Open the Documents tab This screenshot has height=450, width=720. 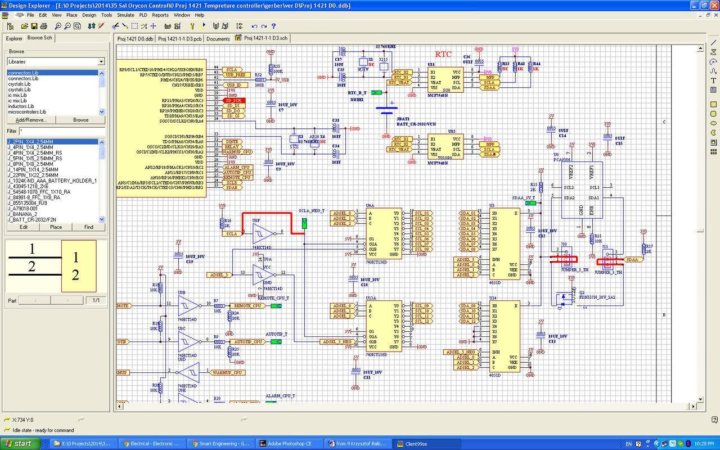point(218,38)
